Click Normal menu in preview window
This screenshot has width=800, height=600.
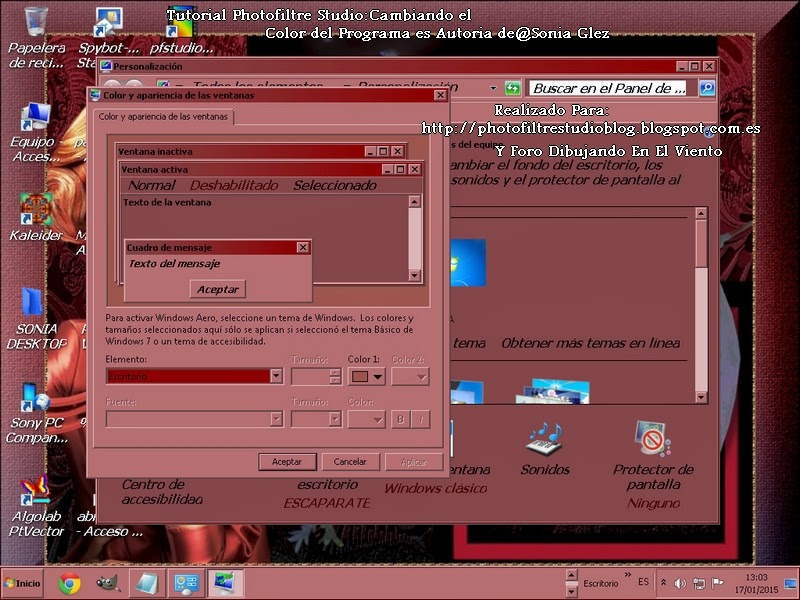click(152, 185)
